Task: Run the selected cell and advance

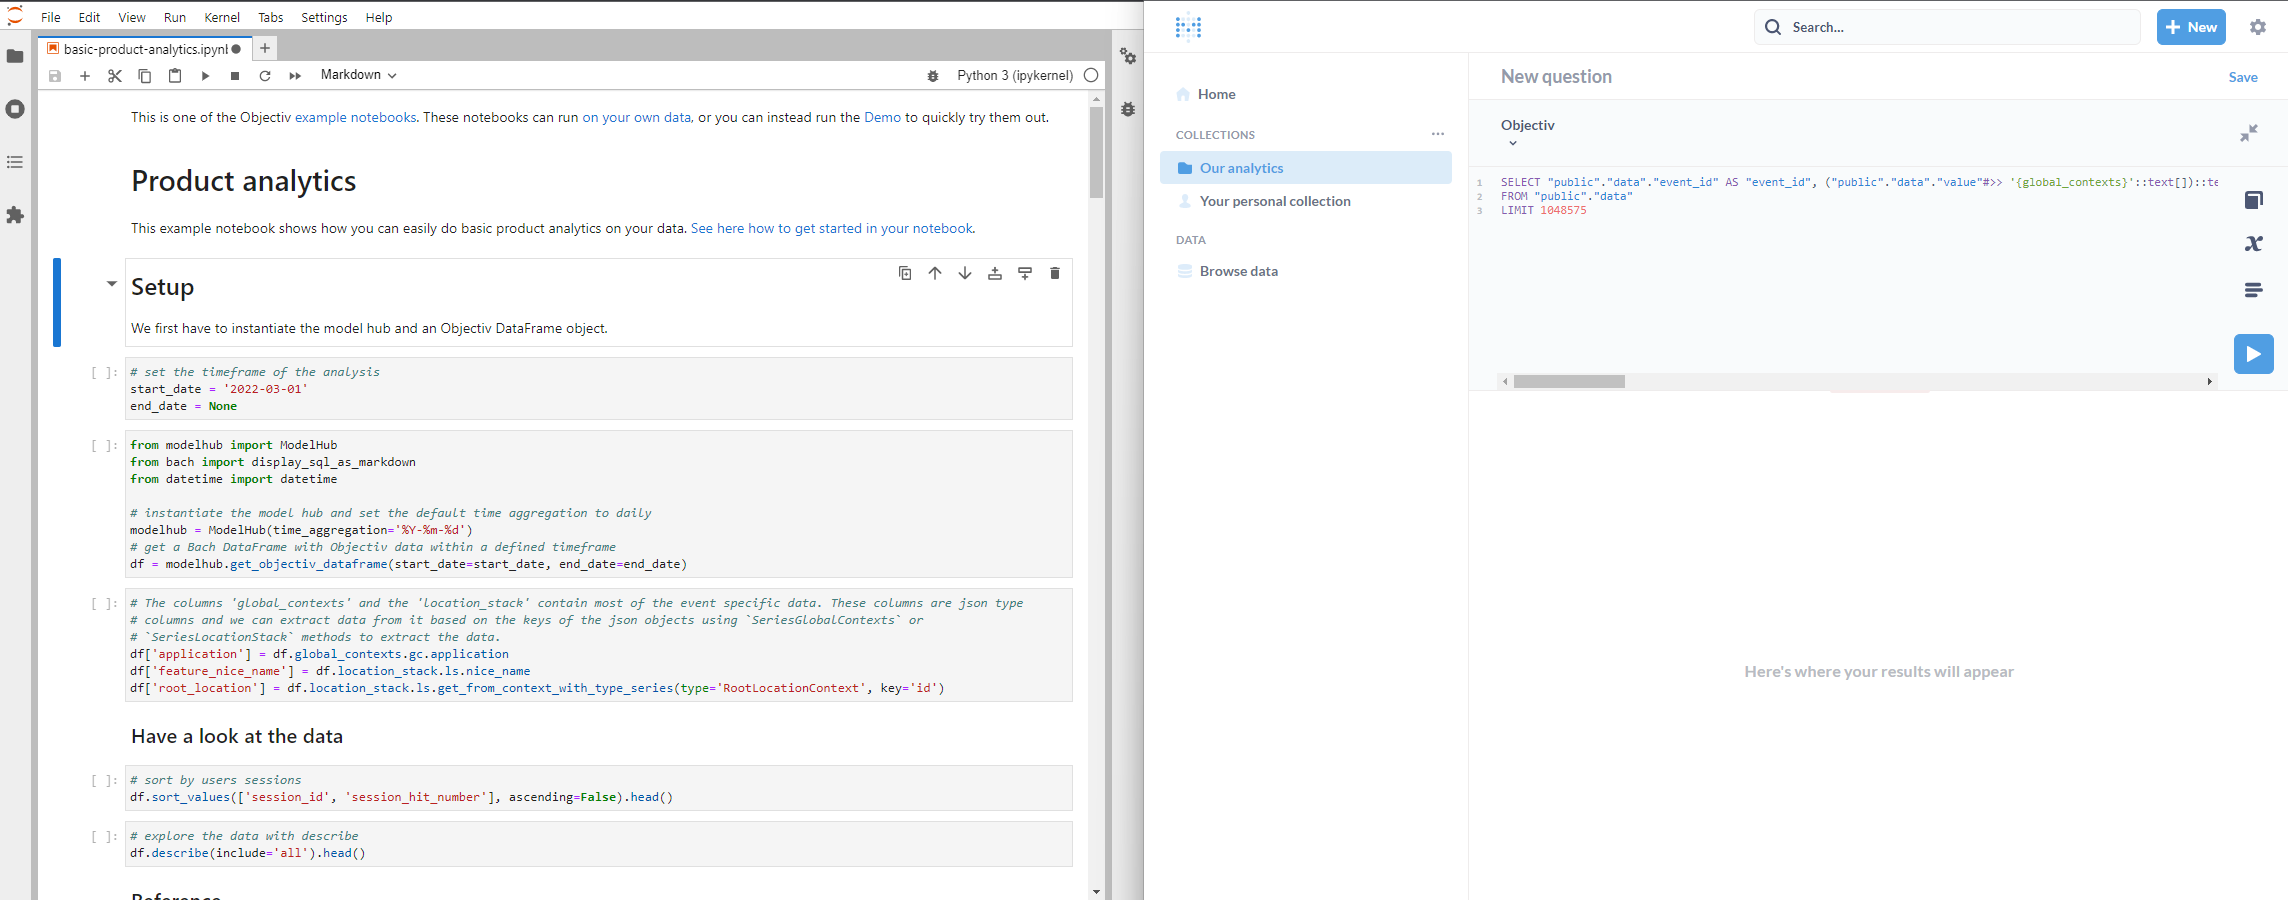Action: 205,76
